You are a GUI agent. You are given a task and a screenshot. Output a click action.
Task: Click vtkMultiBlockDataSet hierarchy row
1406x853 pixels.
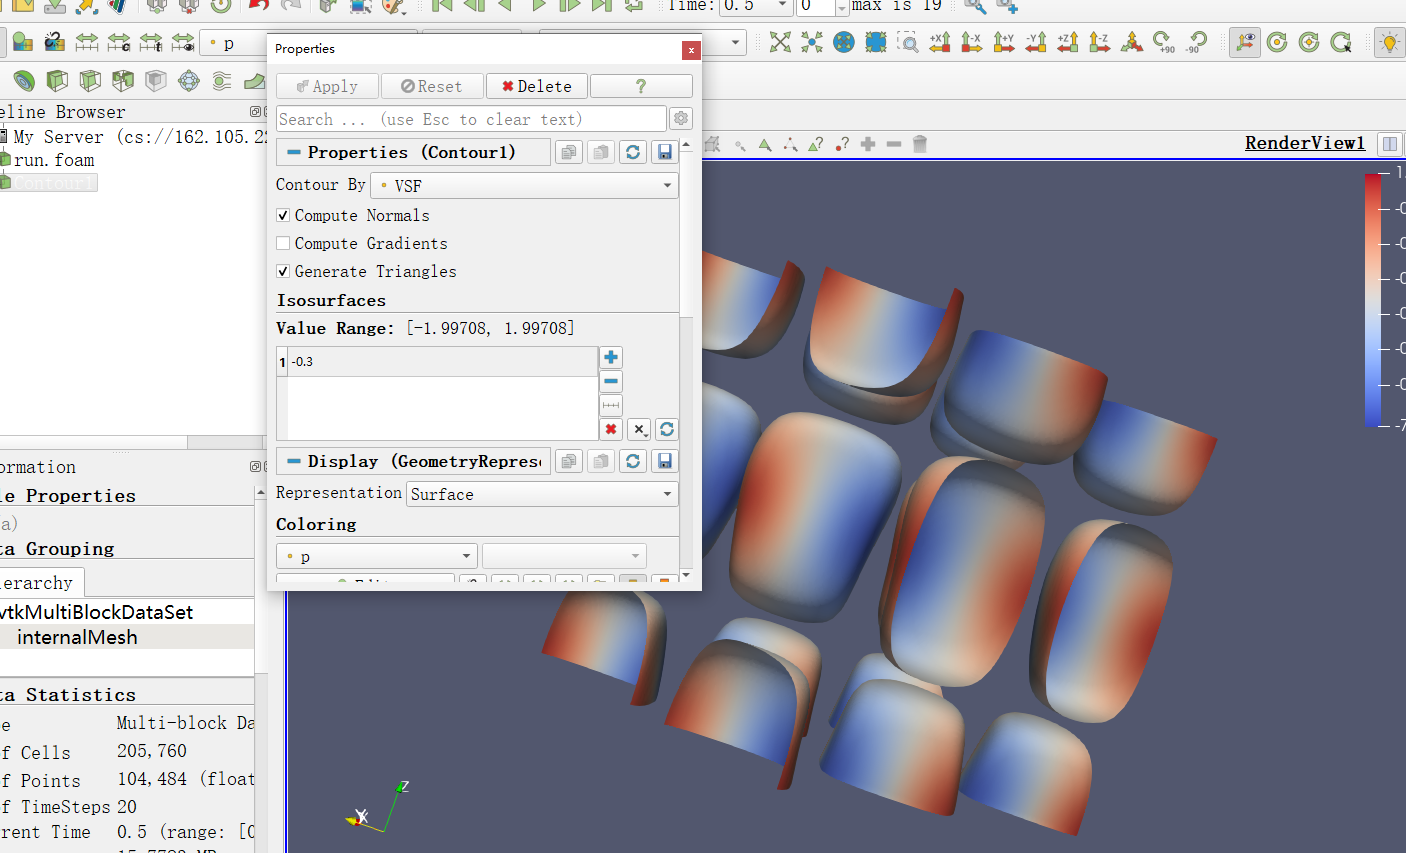click(x=96, y=612)
